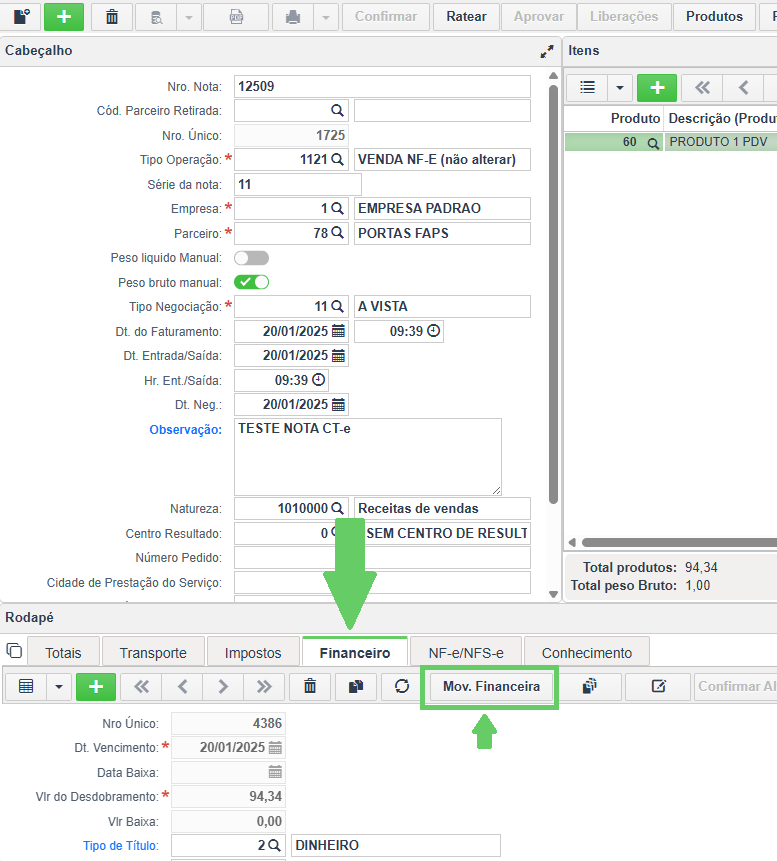Click the Mov. Financeira button
Viewport: 777px width, 861px height.
[491, 686]
